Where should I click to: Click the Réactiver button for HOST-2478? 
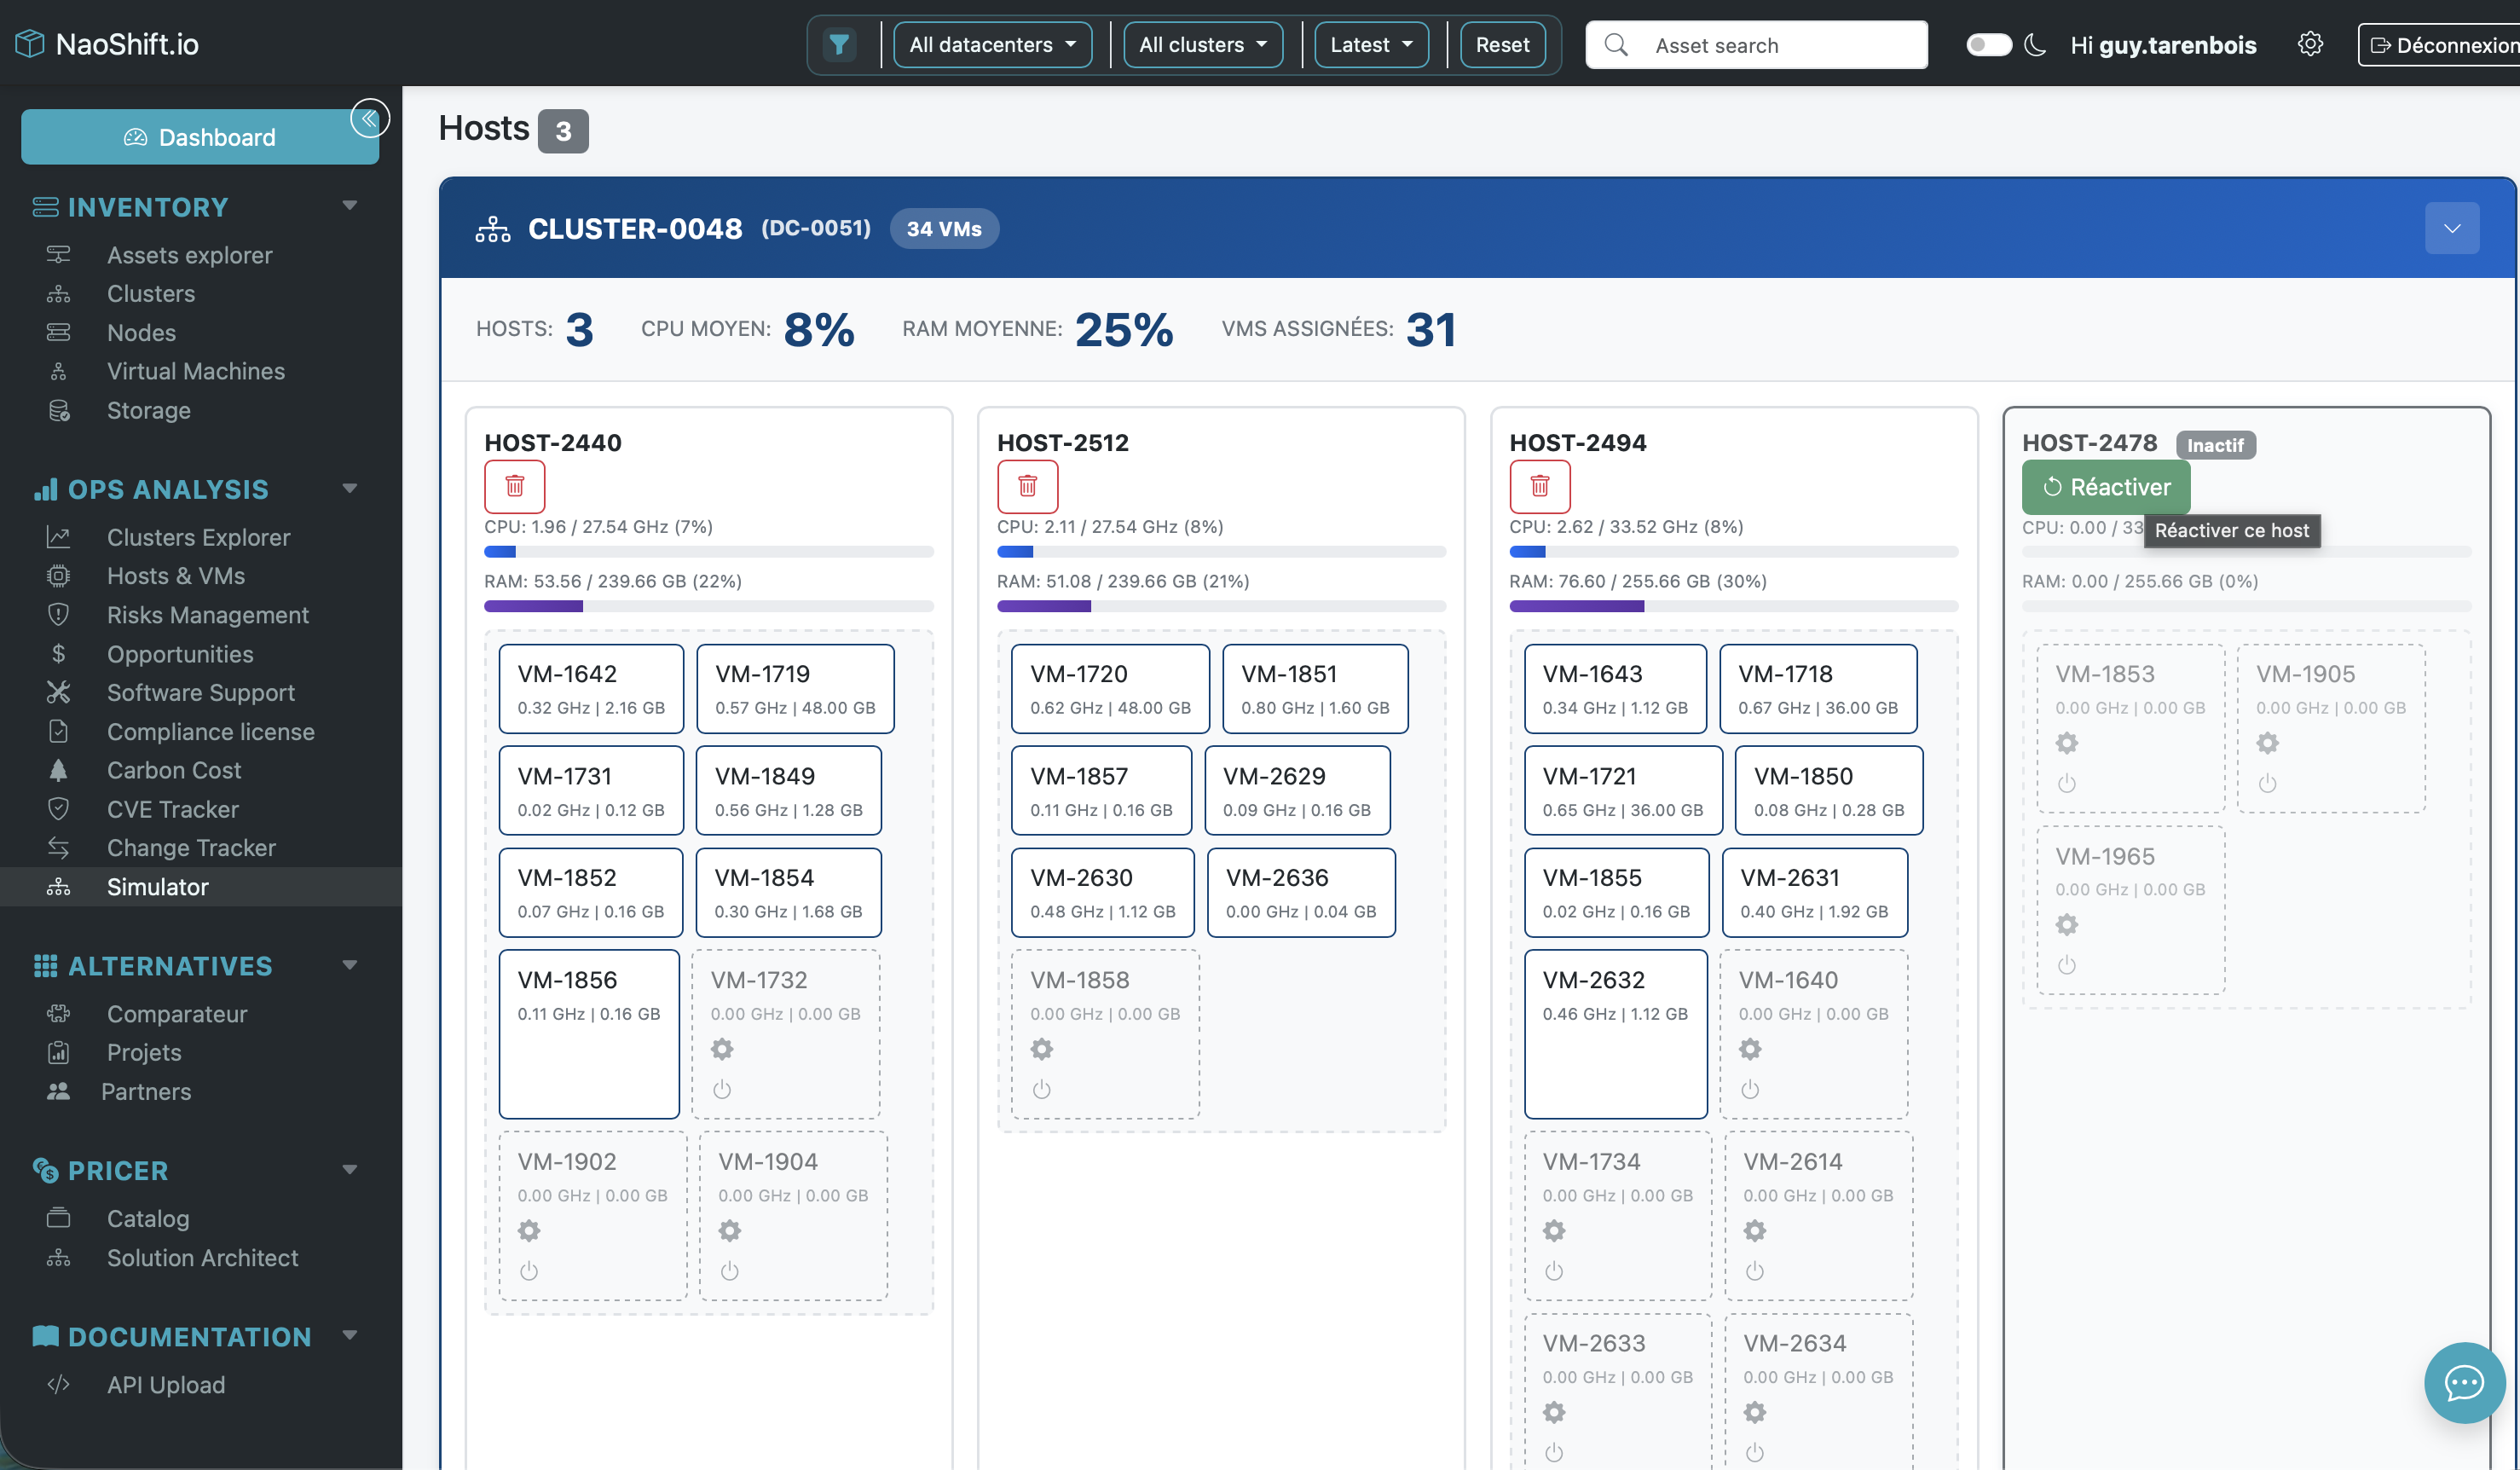pos(2105,487)
